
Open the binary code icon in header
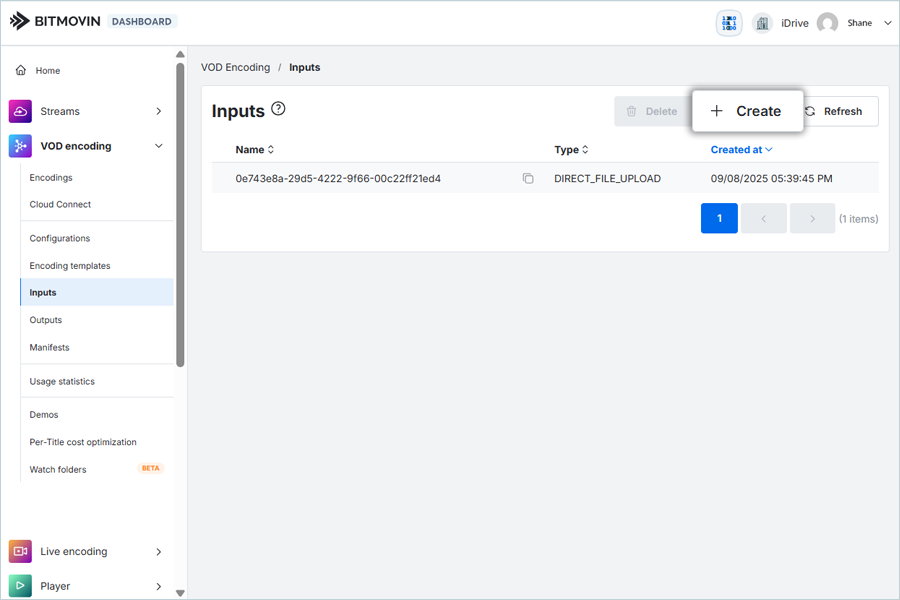point(729,23)
